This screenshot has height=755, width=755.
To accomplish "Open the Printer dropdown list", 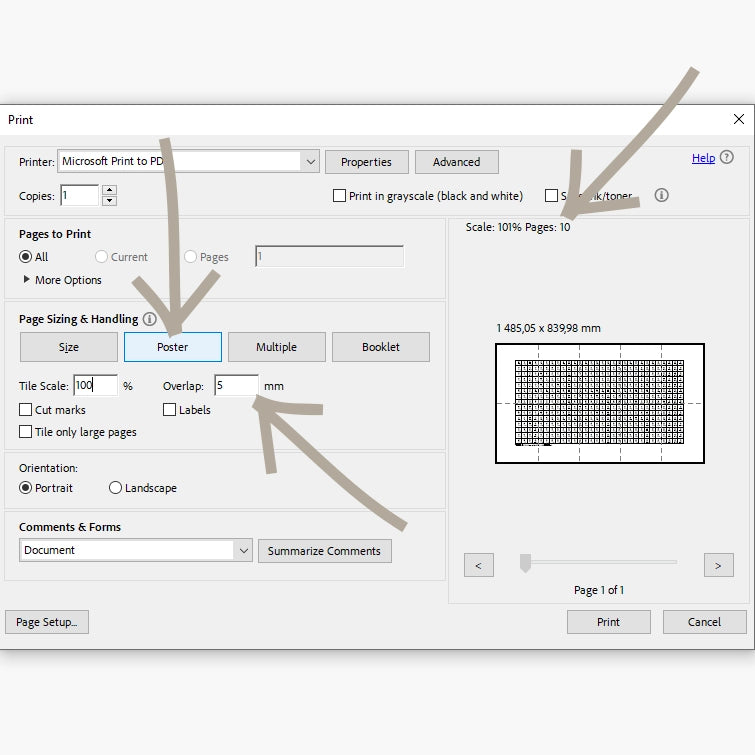I will click(x=310, y=161).
